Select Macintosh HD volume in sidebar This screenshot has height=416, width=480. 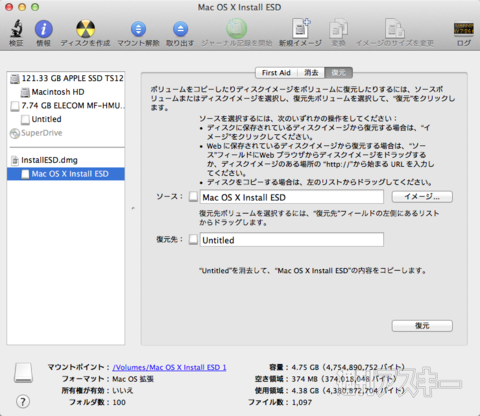tap(66, 92)
